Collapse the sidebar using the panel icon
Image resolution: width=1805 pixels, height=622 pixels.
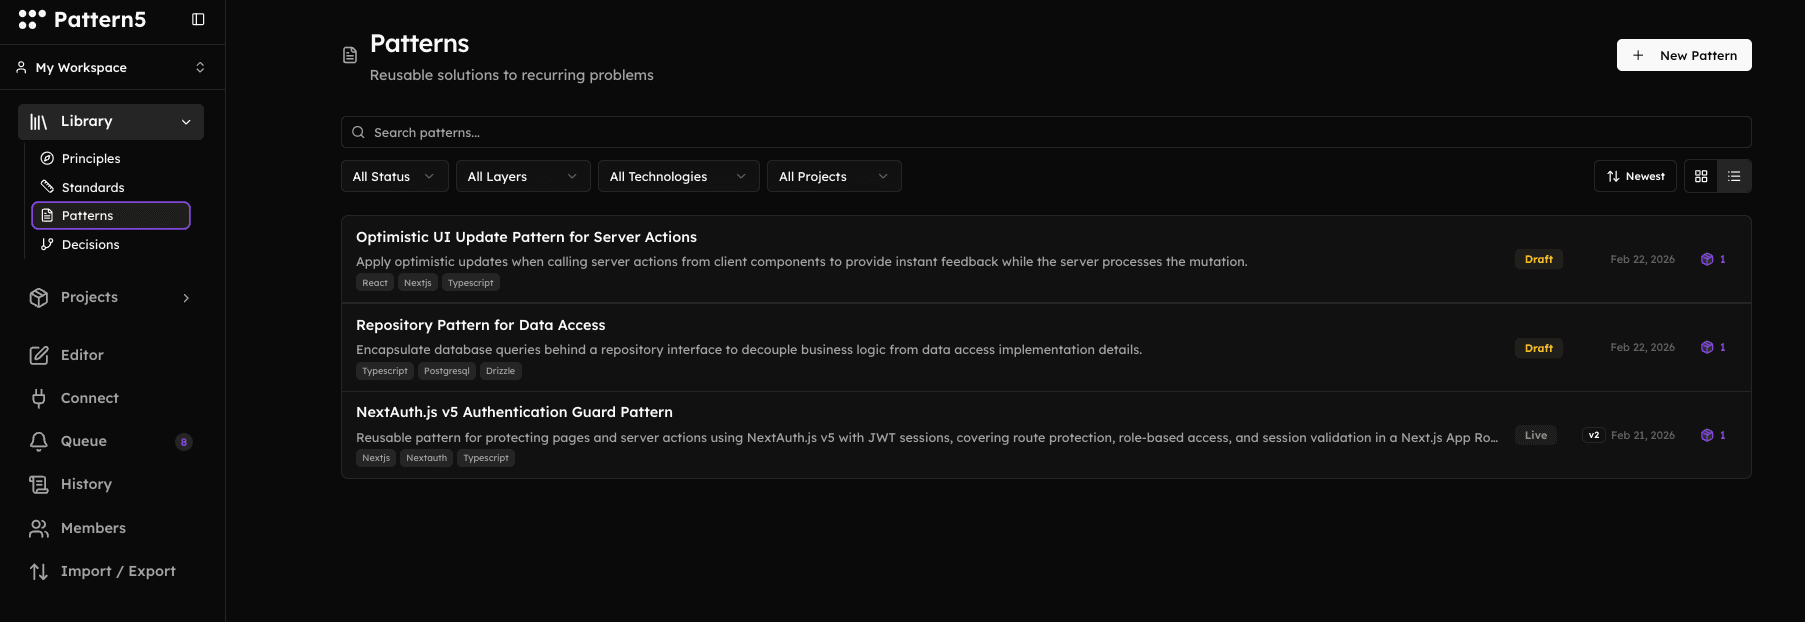(x=198, y=19)
